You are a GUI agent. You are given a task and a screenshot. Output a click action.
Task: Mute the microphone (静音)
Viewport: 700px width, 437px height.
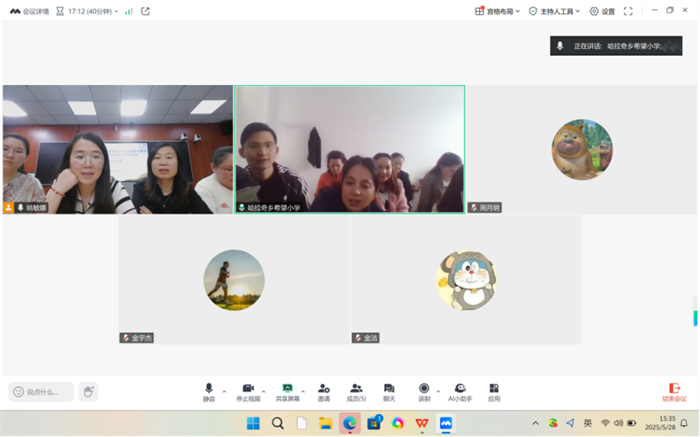pos(209,389)
